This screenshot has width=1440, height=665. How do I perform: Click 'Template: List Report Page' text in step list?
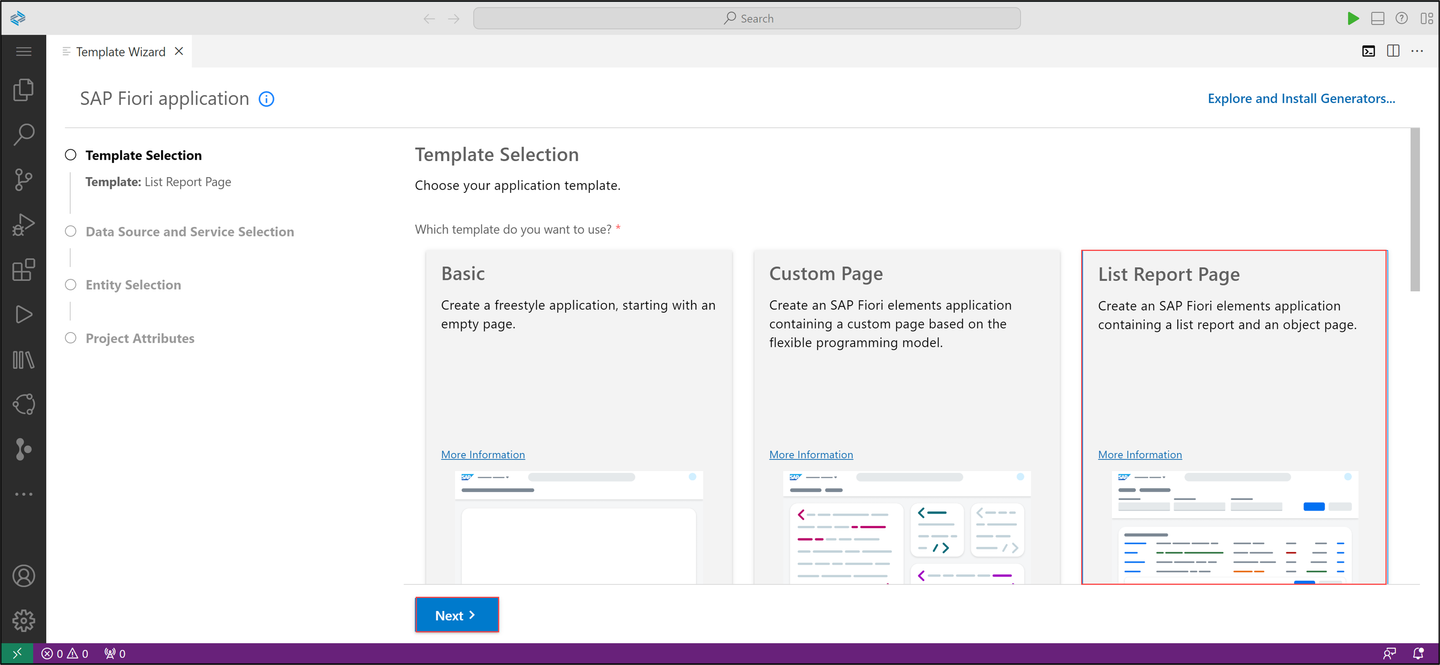pyautogui.click(x=158, y=182)
